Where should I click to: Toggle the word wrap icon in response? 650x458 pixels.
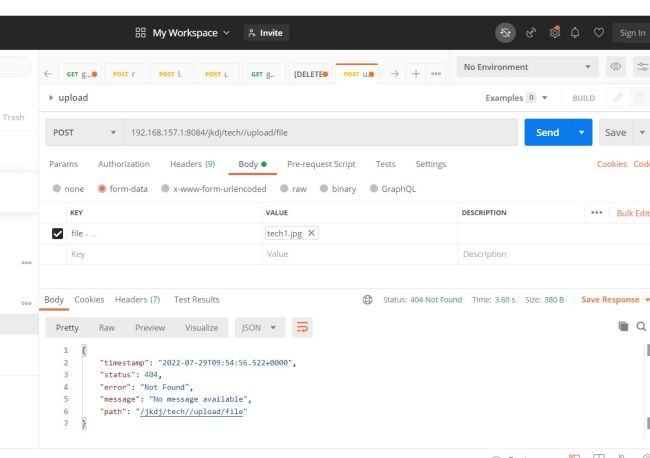pos(302,327)
